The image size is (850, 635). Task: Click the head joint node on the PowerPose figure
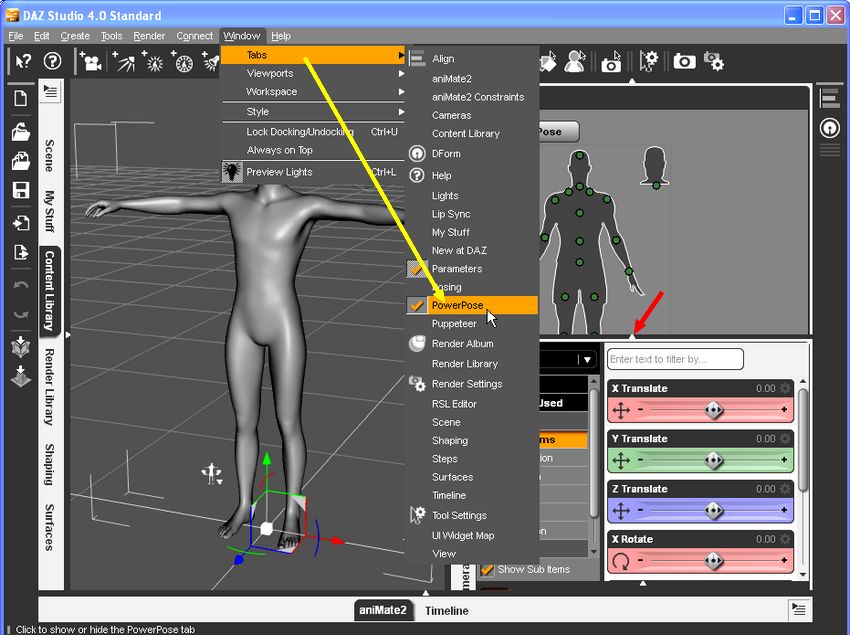579,156
